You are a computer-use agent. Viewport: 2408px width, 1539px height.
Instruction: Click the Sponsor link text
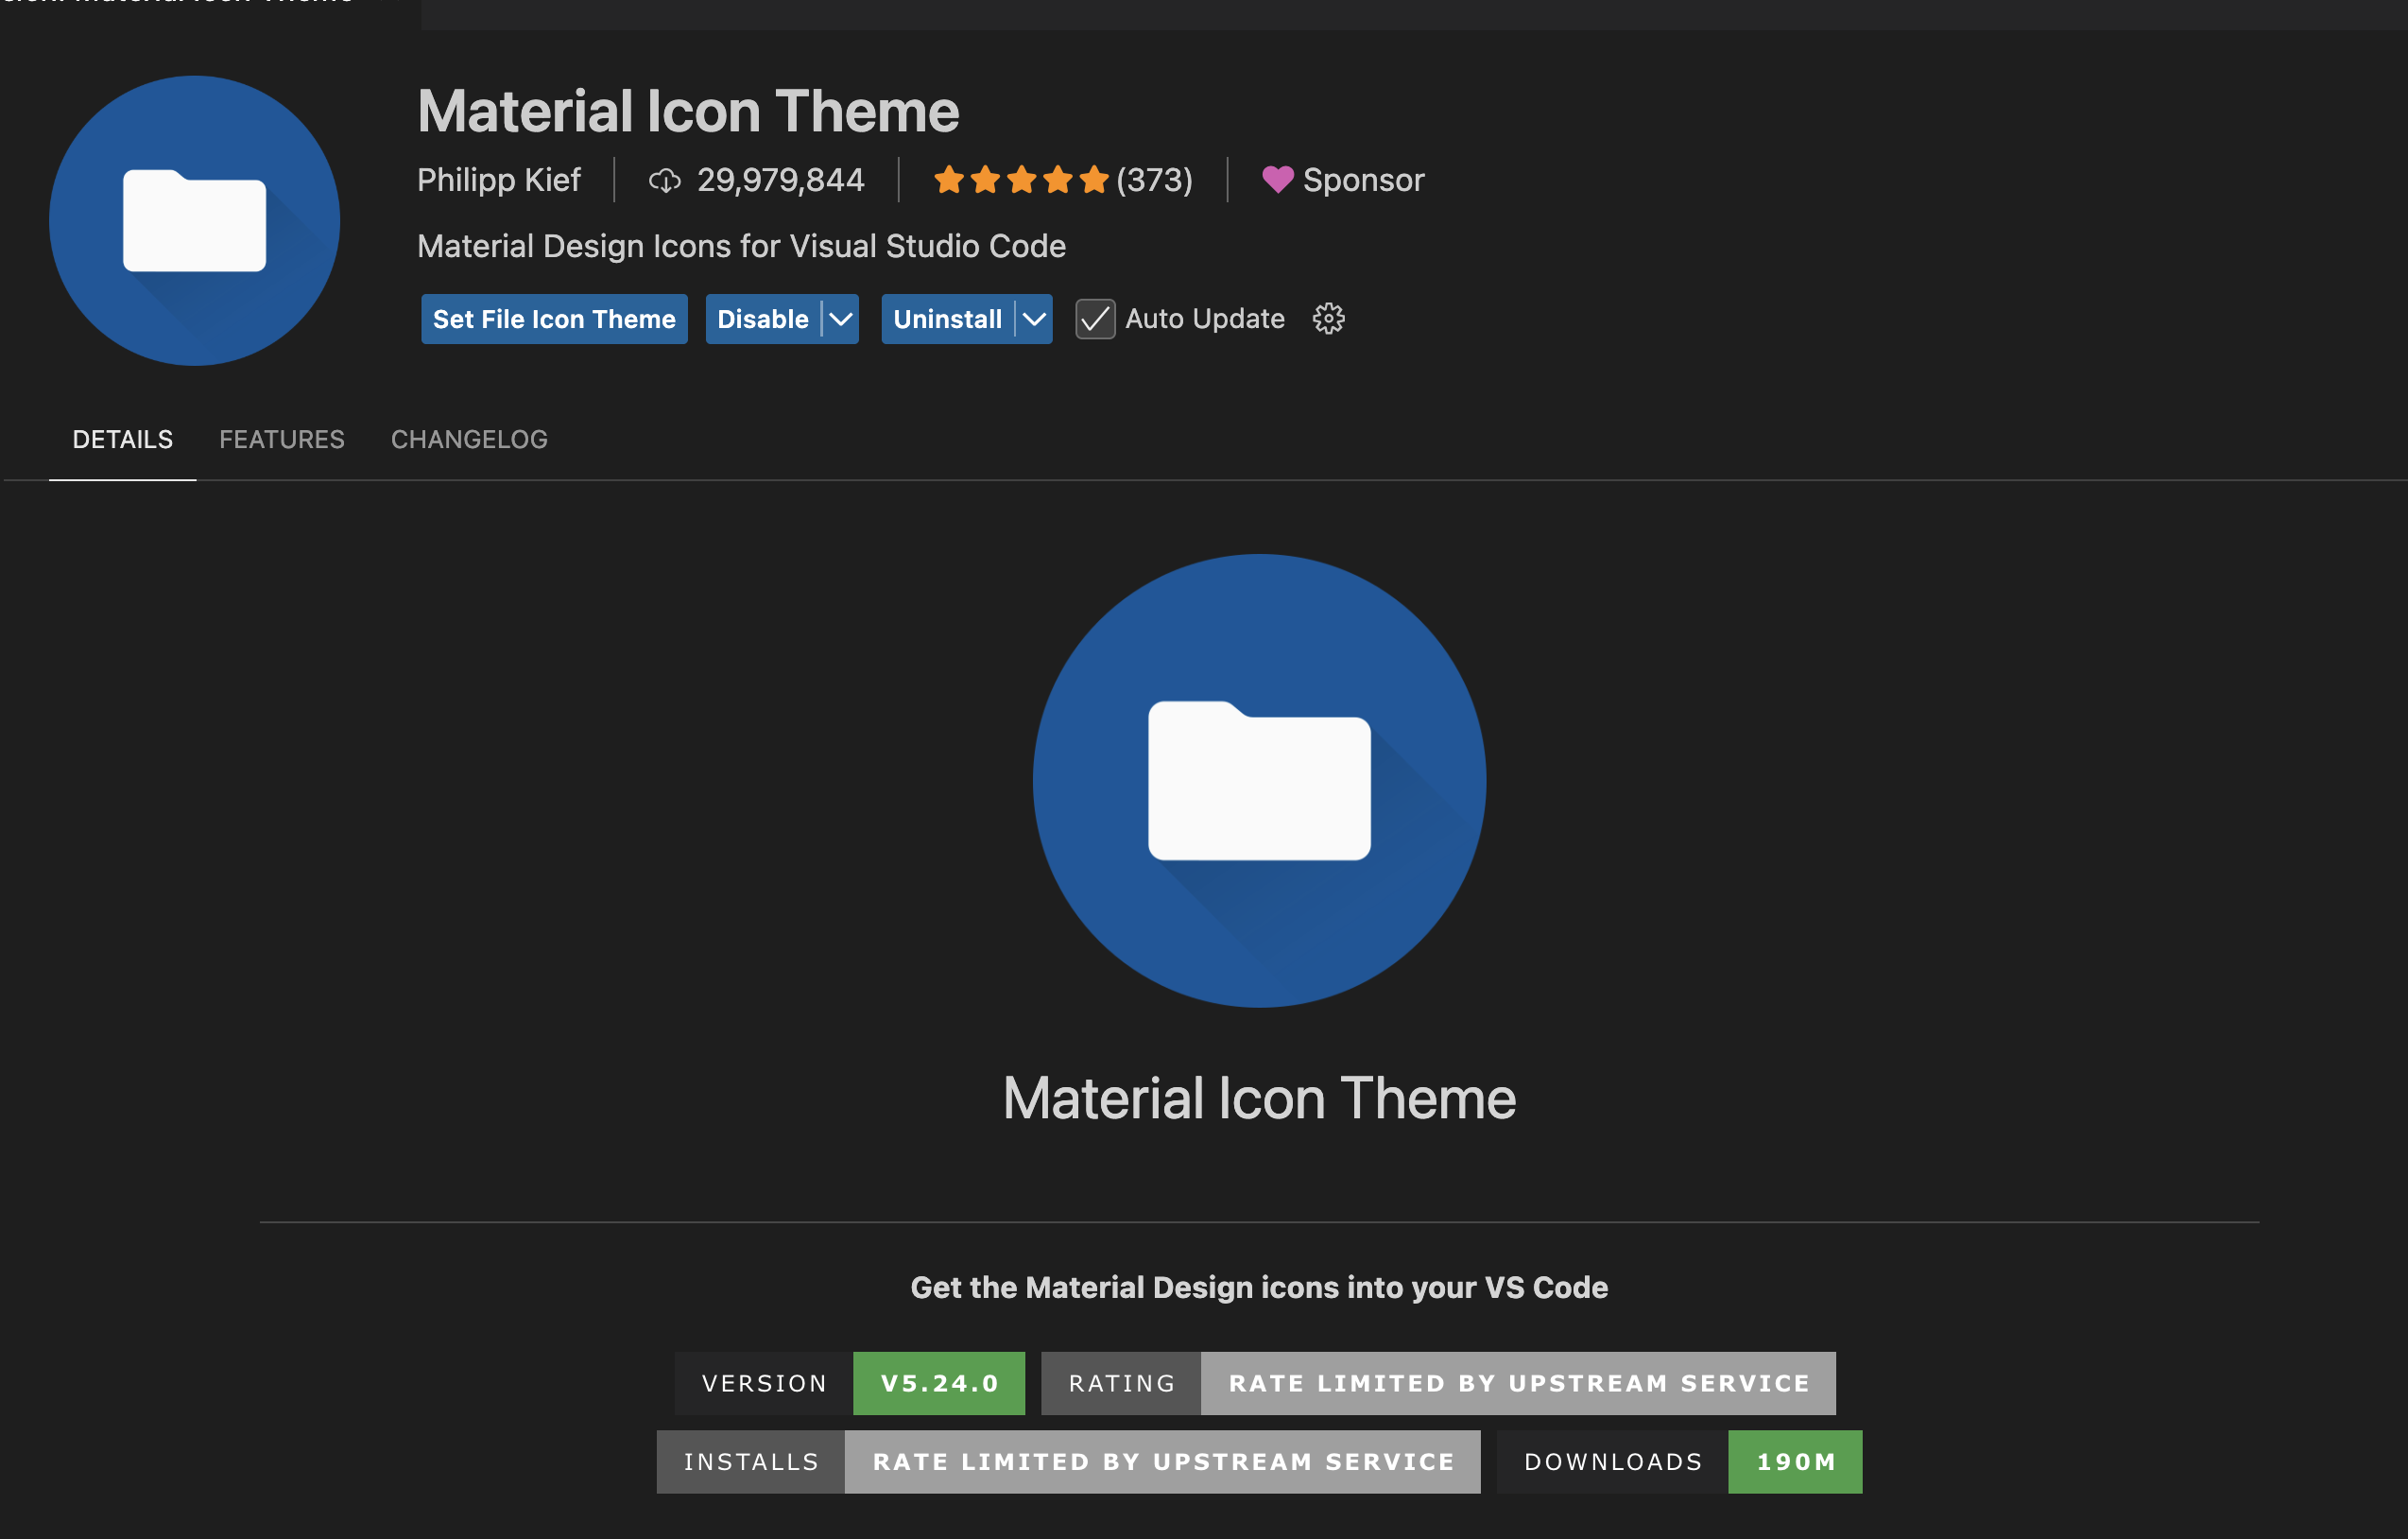coord(1363,180)
